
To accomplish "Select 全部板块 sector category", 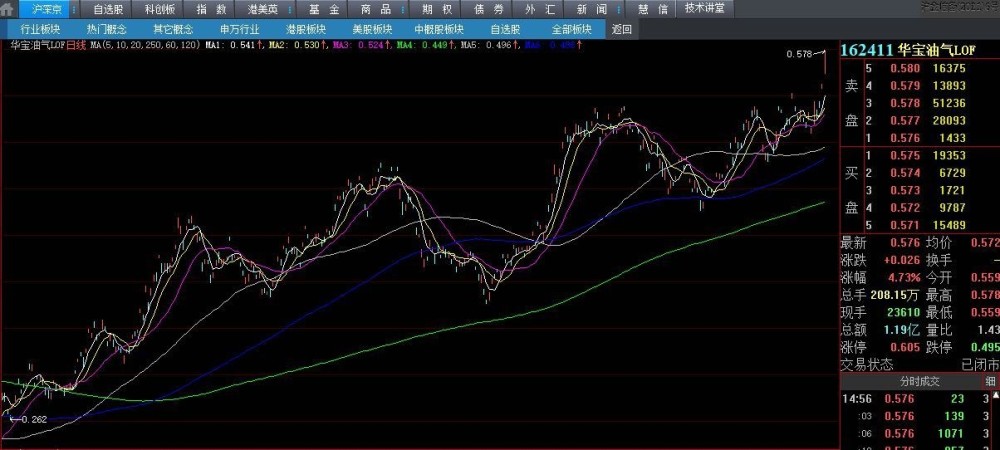I will 571,29.
